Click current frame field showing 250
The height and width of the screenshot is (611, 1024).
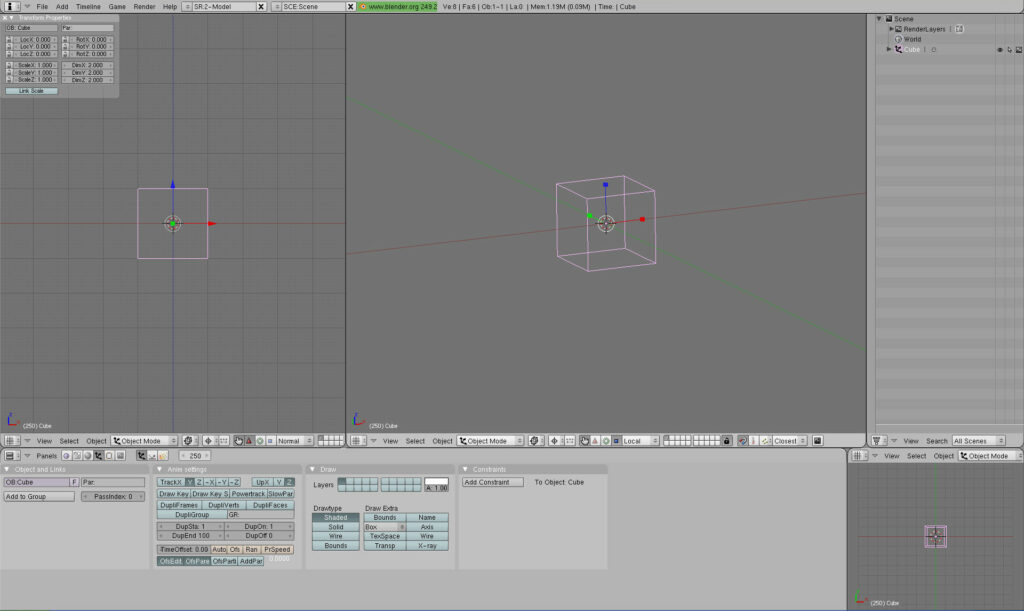(x=195, y=456)
